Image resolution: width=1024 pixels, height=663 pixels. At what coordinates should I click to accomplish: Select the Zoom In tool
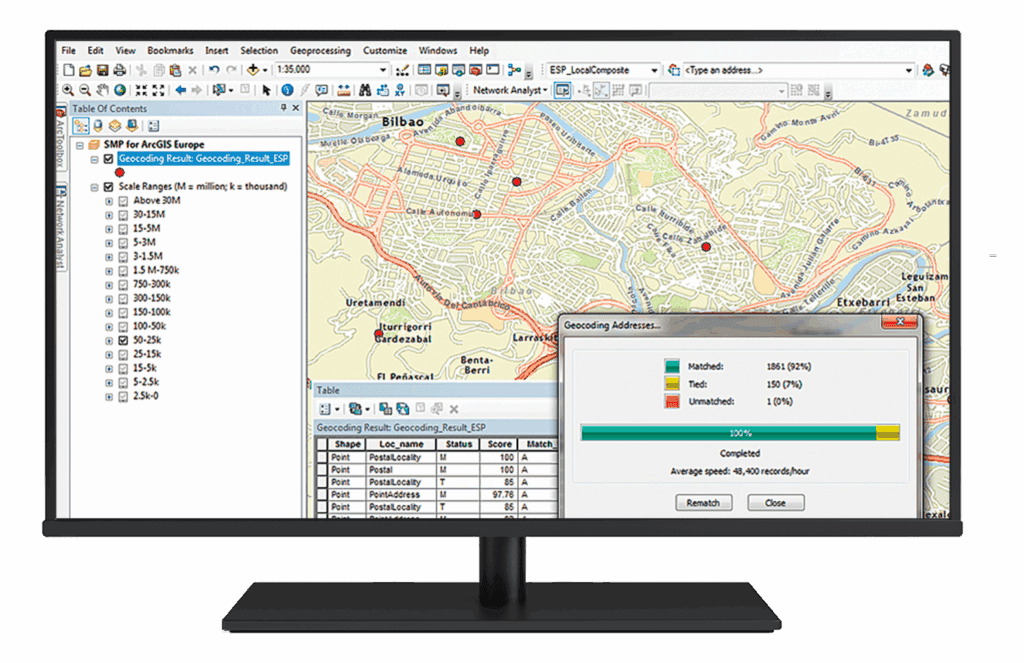(x=68, y=90)
